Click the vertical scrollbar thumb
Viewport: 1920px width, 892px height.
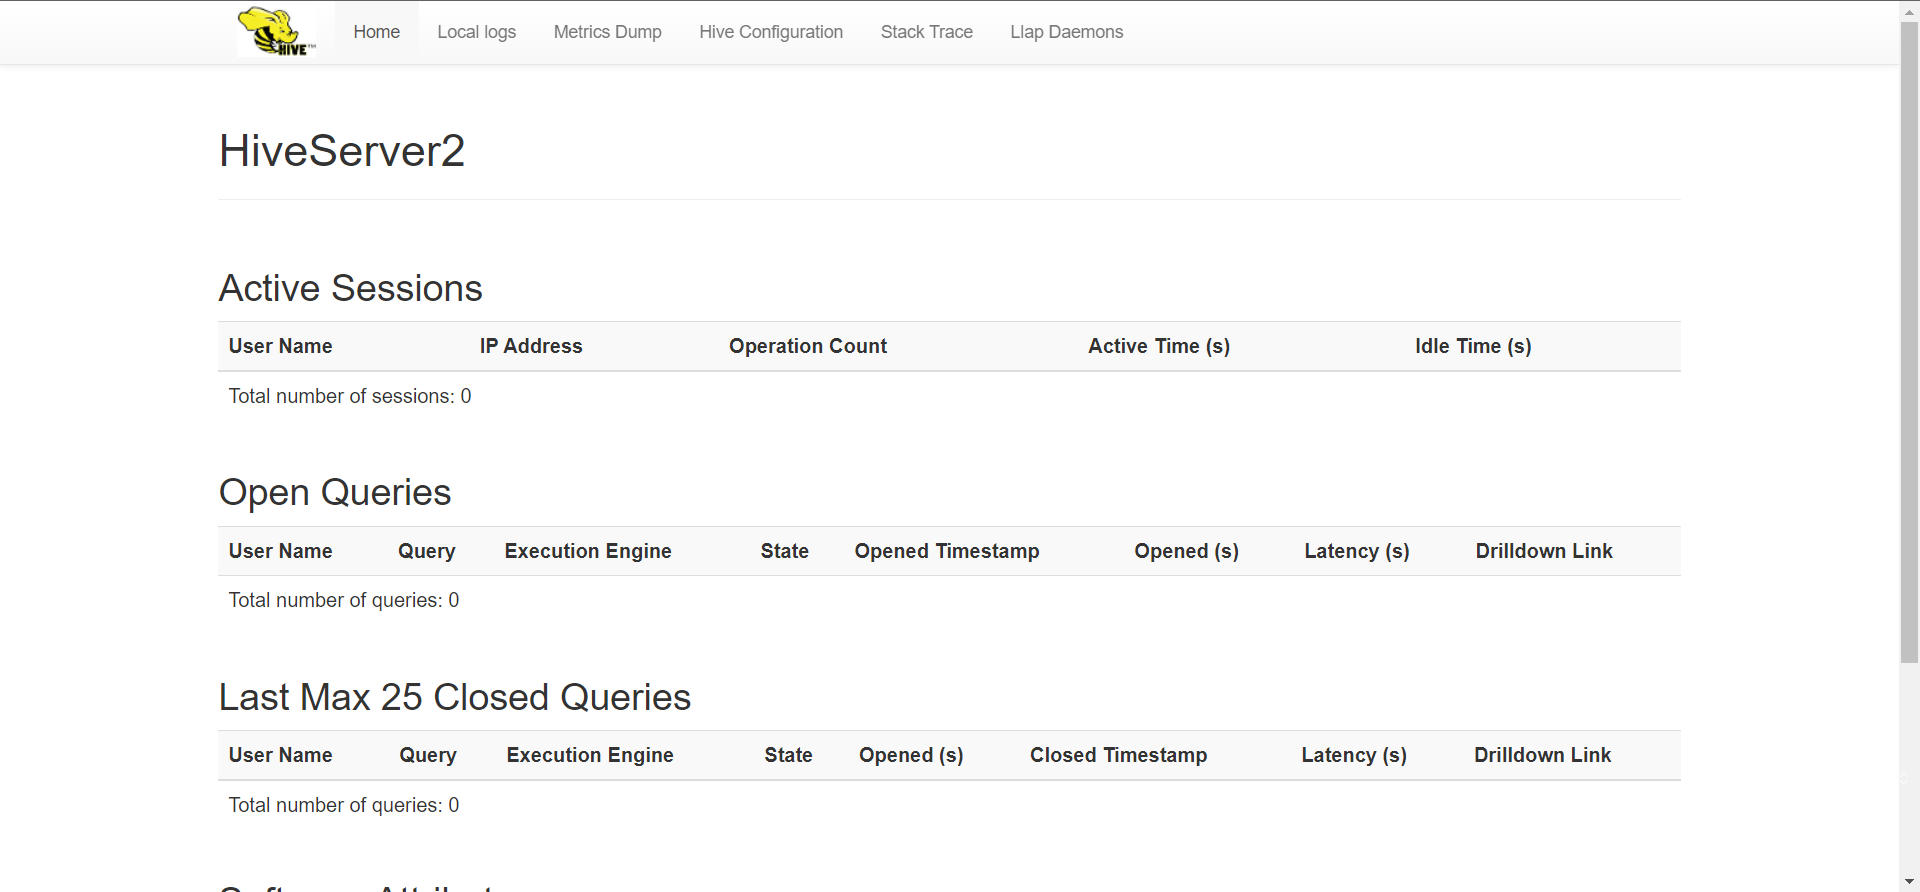[x=1909, y=342]
